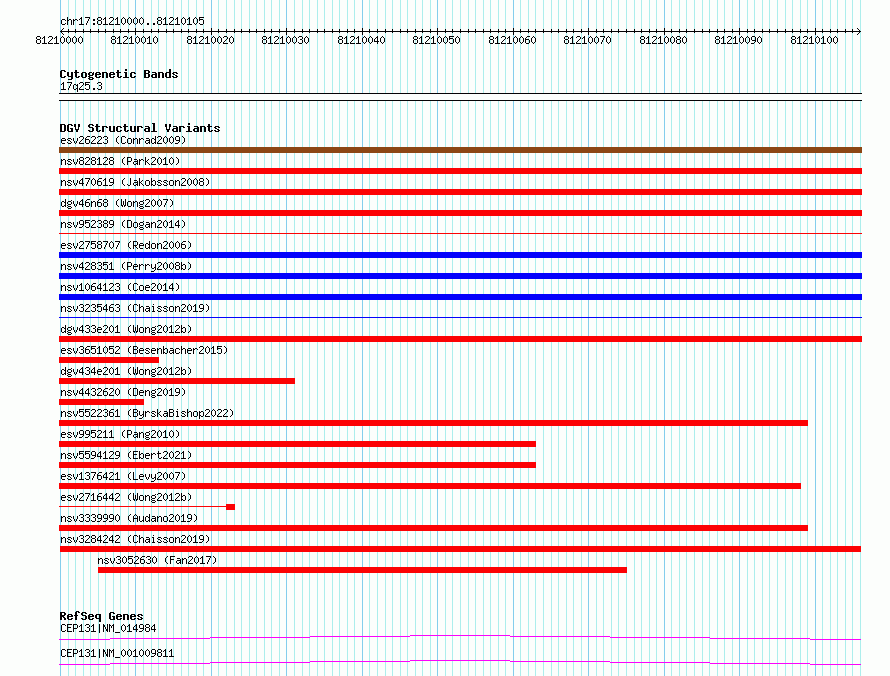Click ruler position 81210100

click(814, 40)
